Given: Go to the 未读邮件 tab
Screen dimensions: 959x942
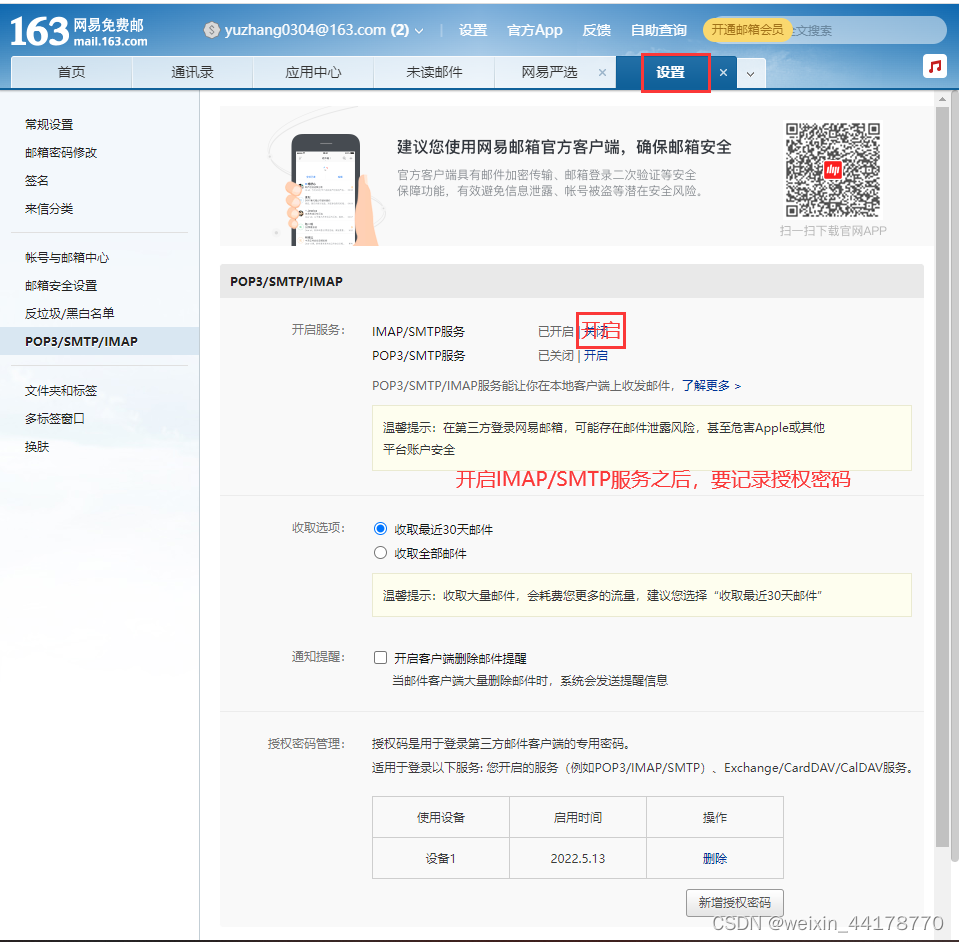Looking at the screenshot, I should 434,72.
